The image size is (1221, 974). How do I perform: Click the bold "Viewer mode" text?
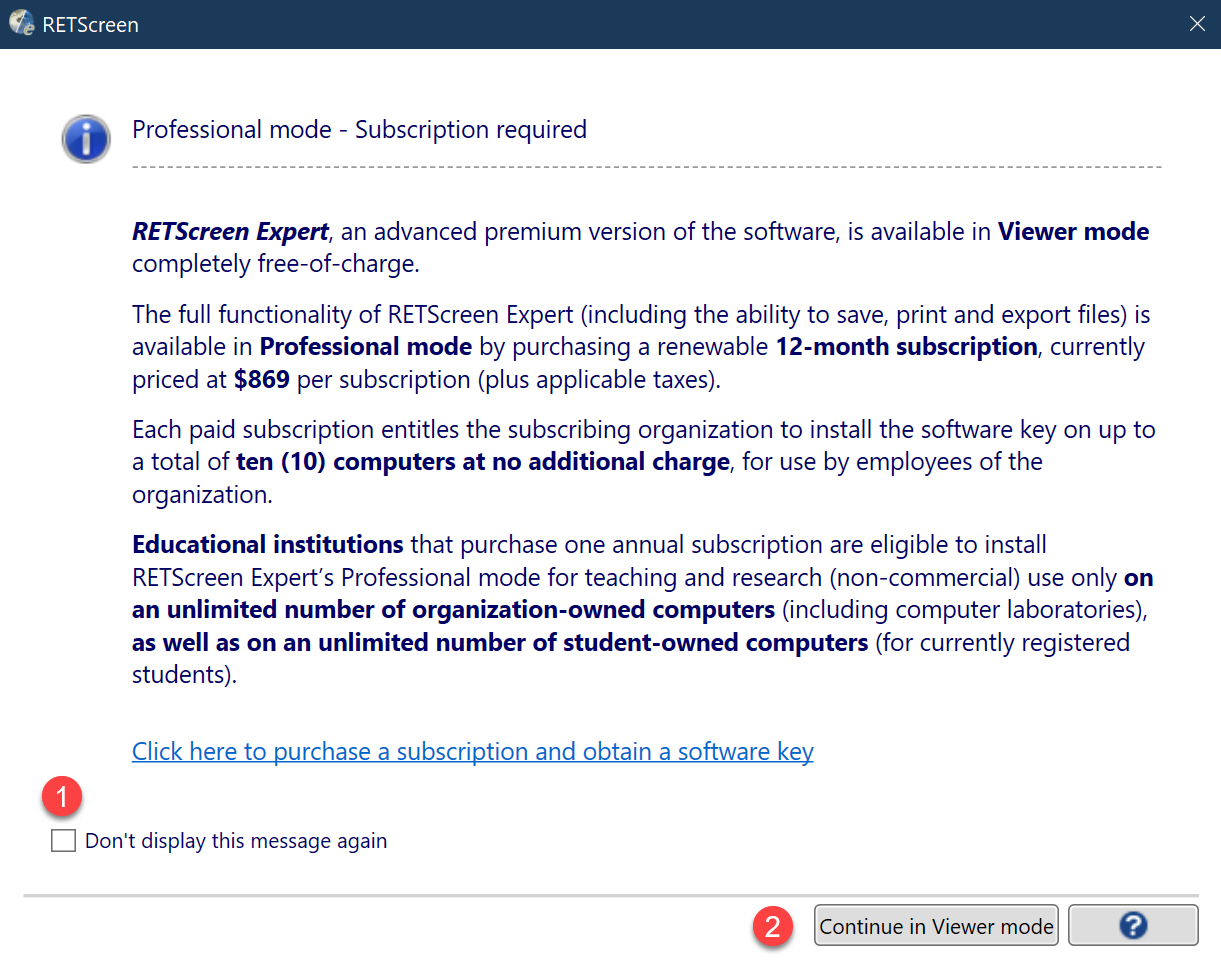[1074, 232]
